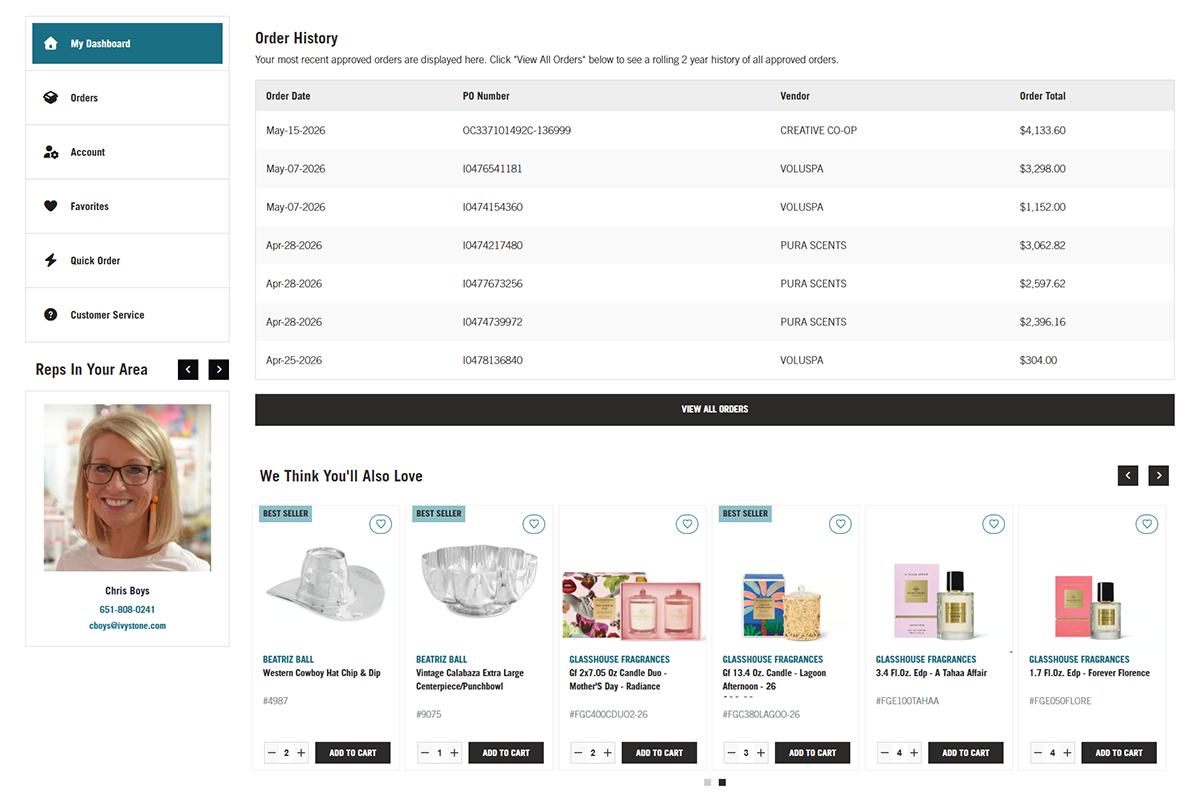The height and width of the screenshot is (800, 1200).
Task: Call Chris Boys at 651-808-0241
Action: 127,609
